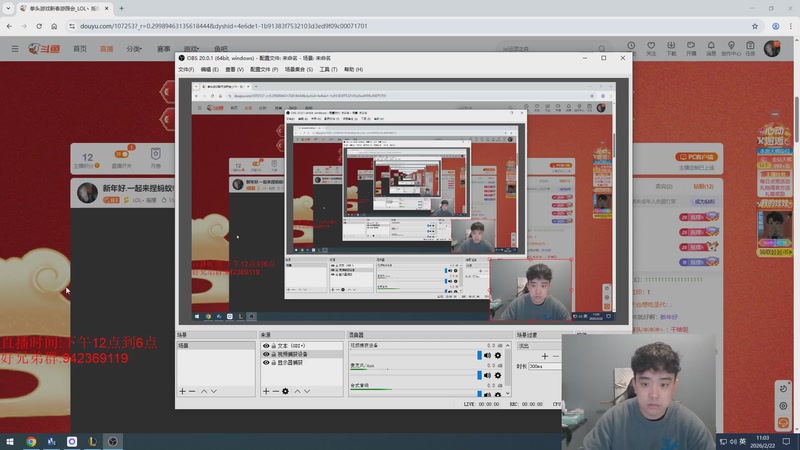Mute the desktop audio channel in OBS mixer

tap(488, 394)
